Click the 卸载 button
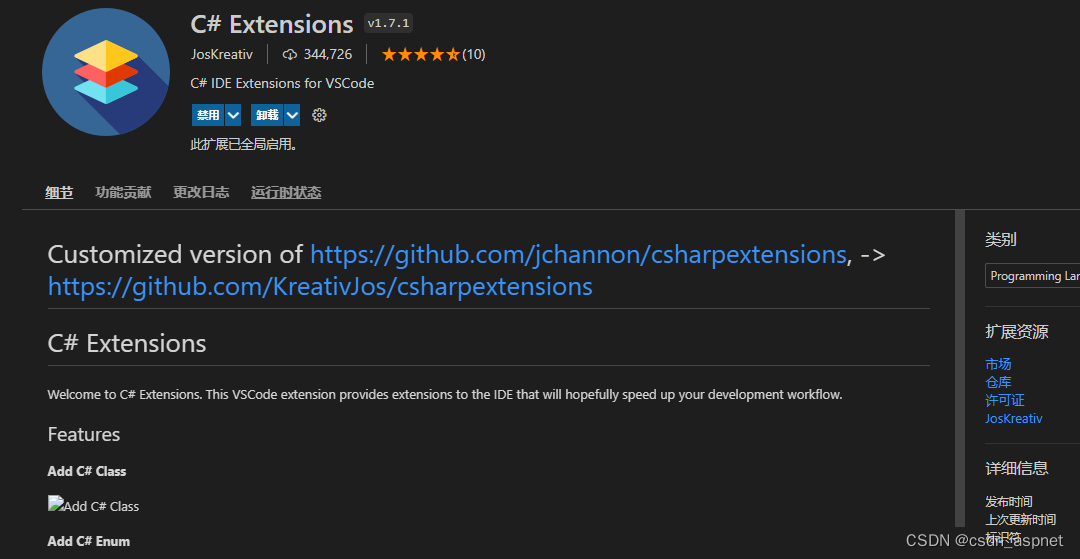Viewport: 1080px width, 559px height. pyautogui.click(x=267, y=115)
